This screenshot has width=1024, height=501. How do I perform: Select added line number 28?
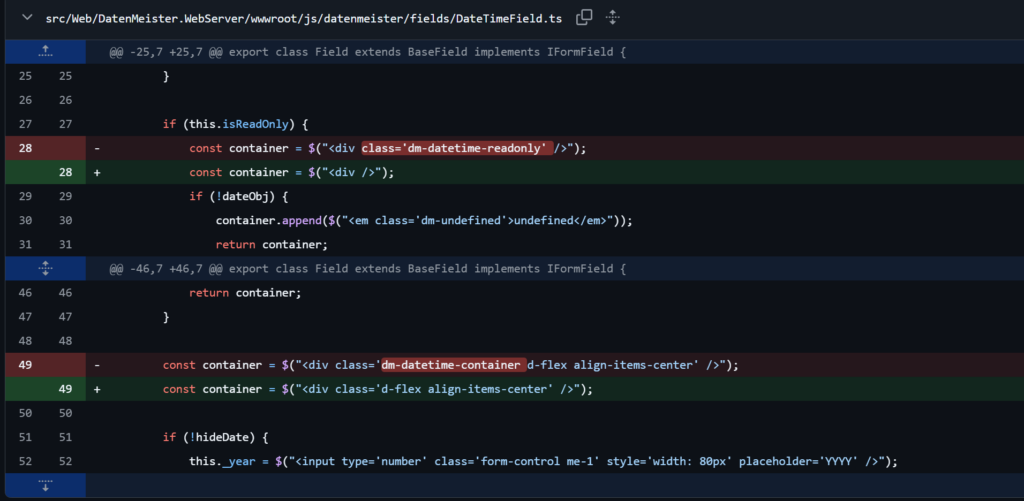tap(64, 172)
